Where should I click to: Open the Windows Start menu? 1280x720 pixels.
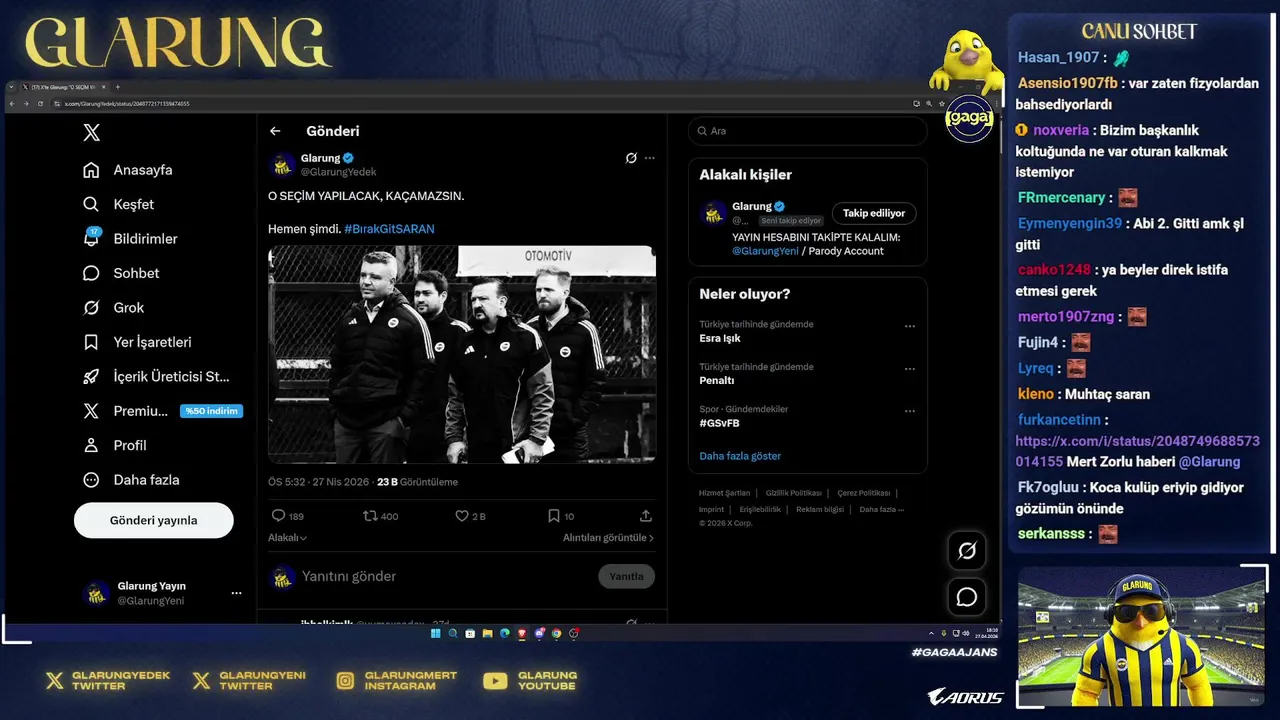point(436,633)
